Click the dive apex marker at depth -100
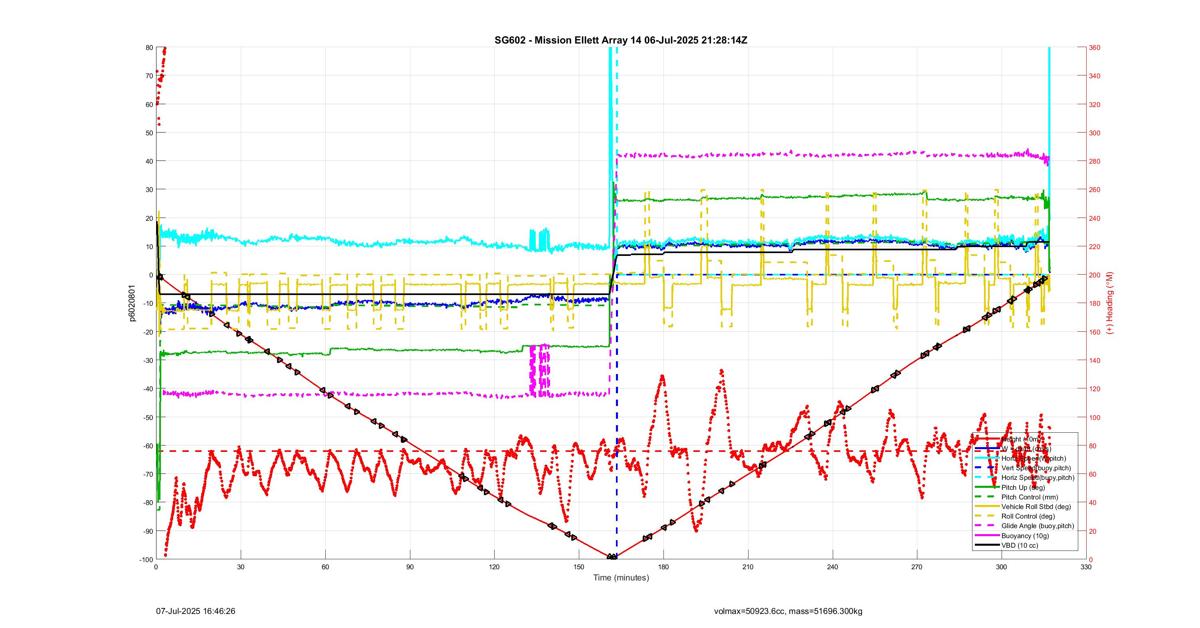Image resolution: width=1200 pixels, height=628 pixels. pyautogui.click(x=612, y=557)
